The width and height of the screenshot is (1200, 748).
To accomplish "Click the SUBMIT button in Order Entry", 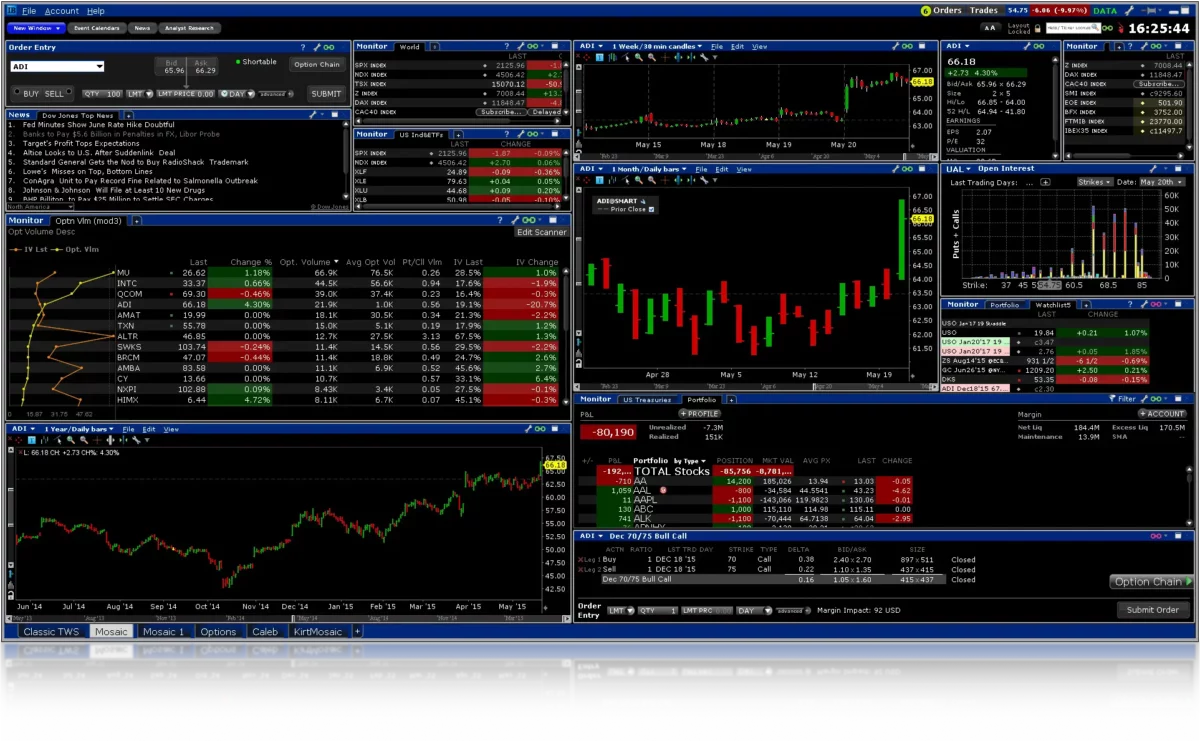I will 326,94.
